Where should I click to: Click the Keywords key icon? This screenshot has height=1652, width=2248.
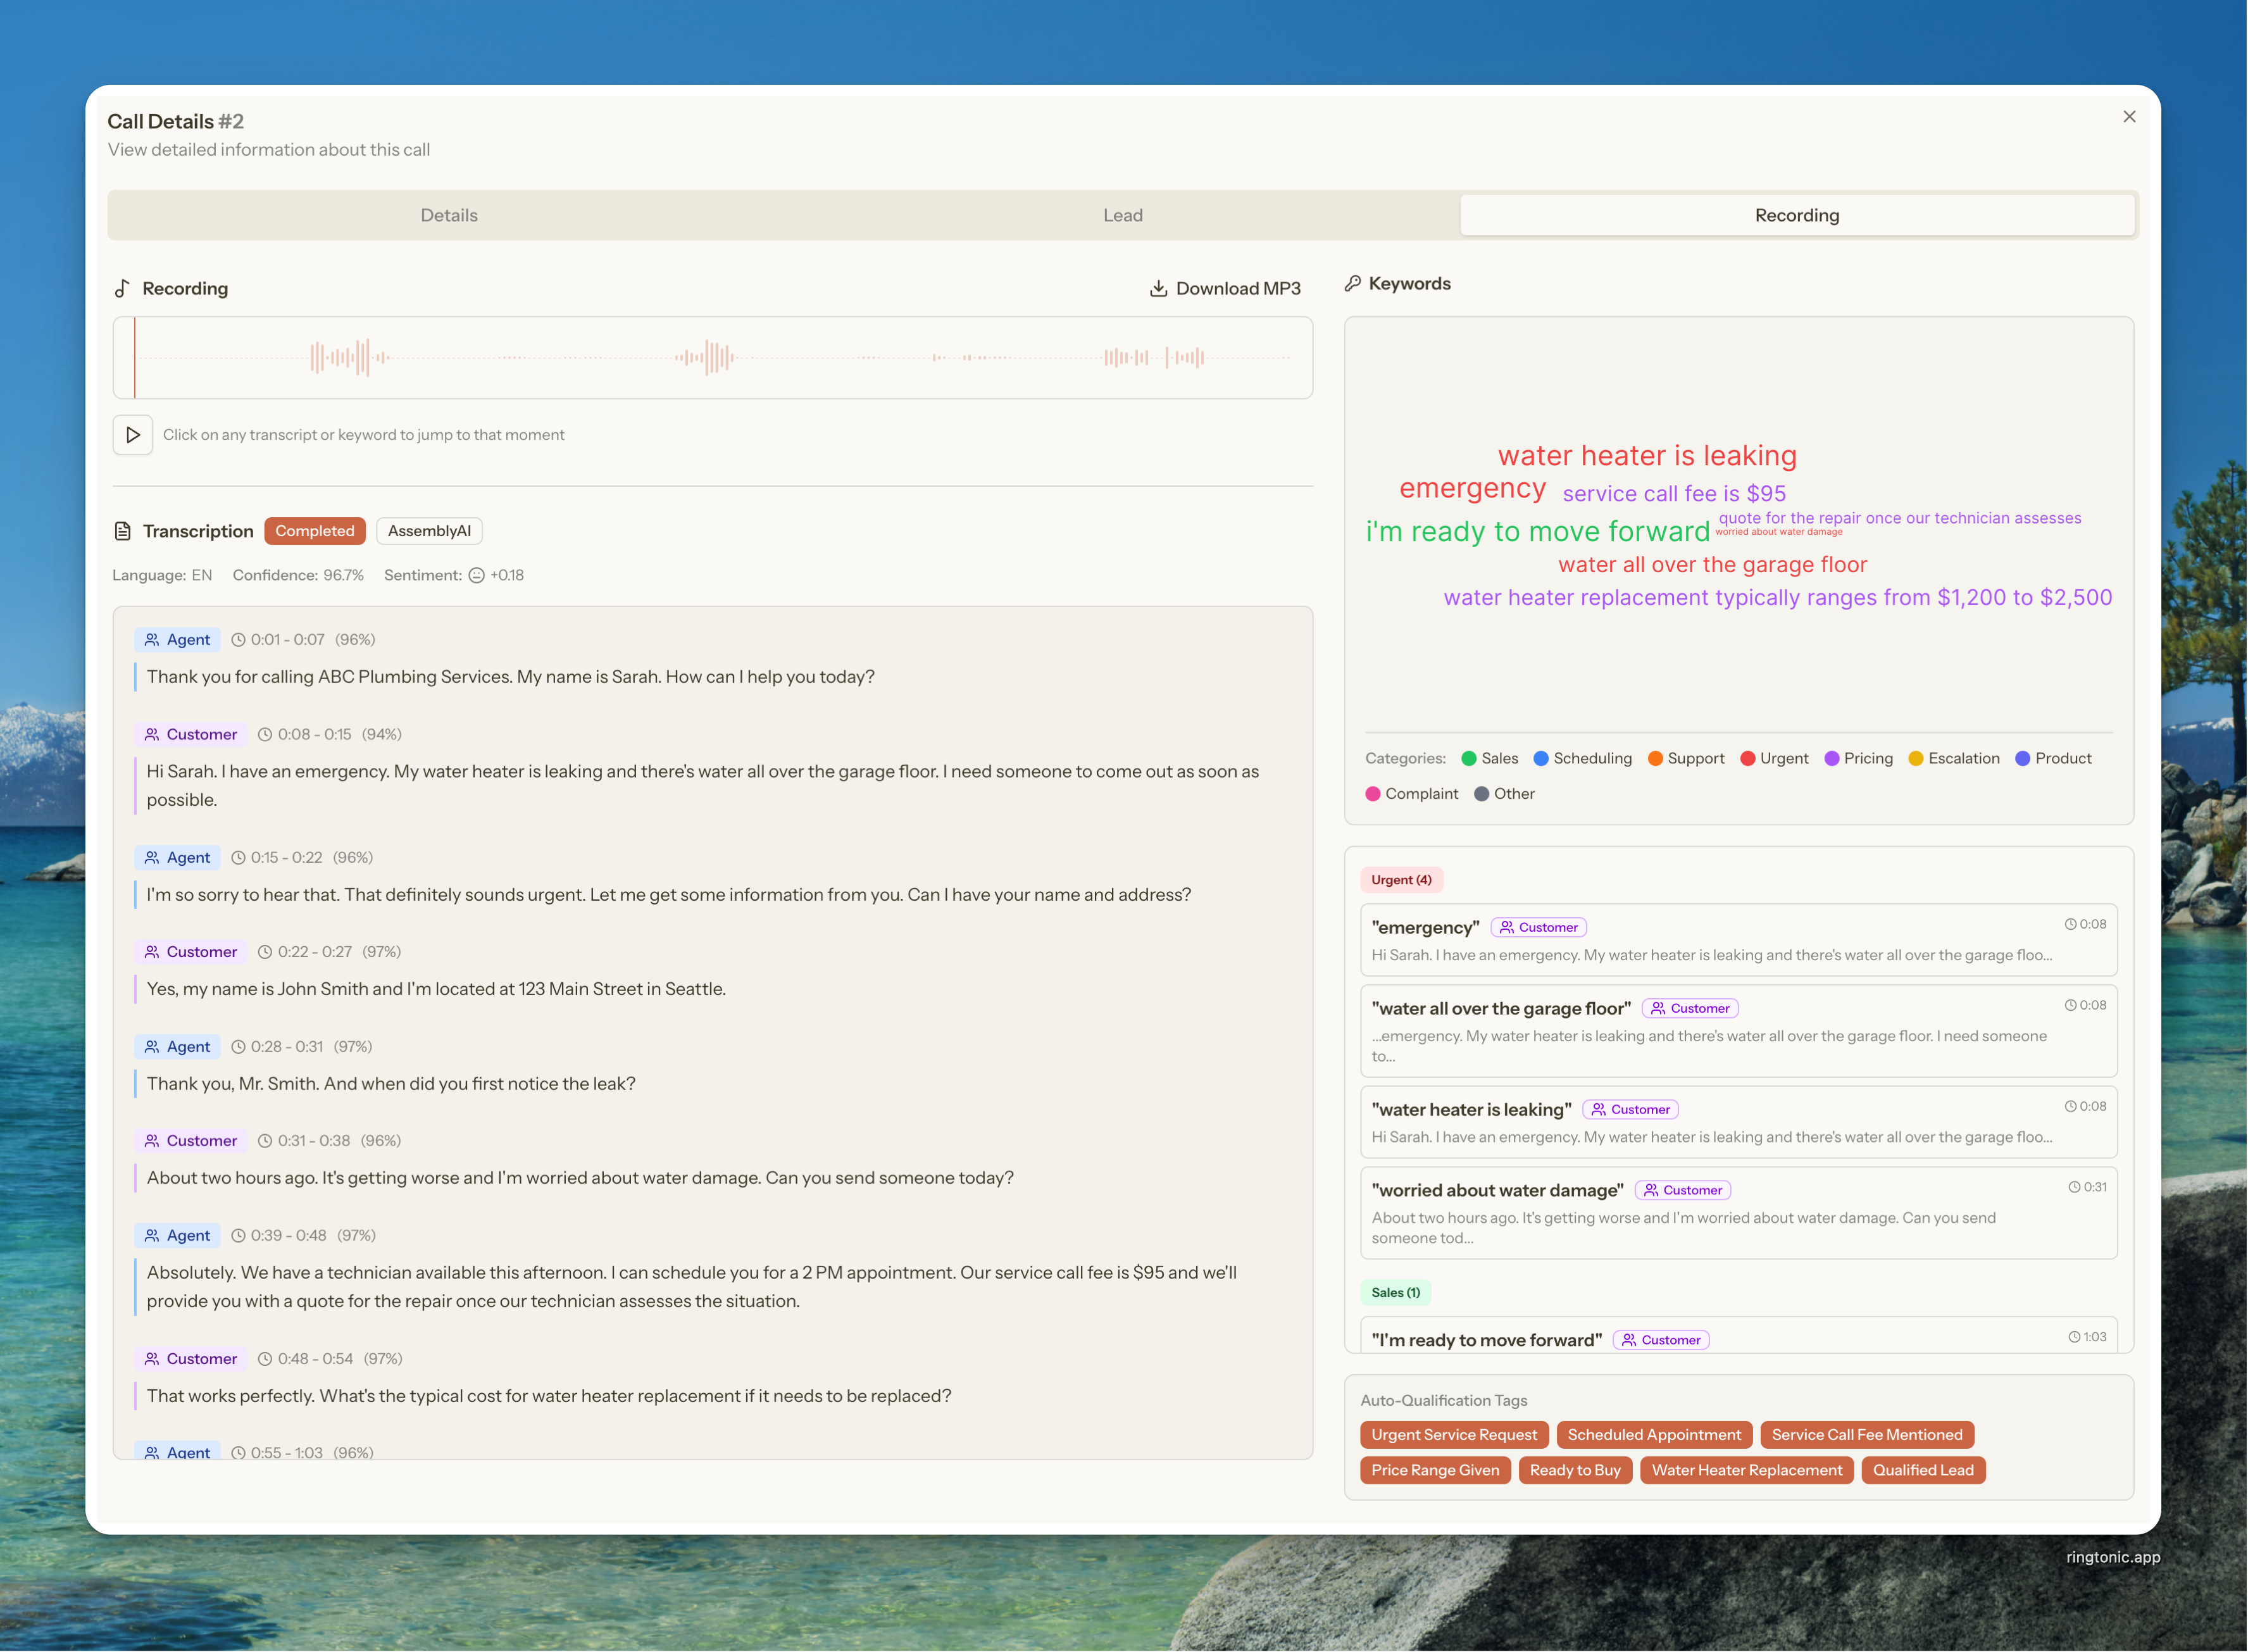[1352, 284]
